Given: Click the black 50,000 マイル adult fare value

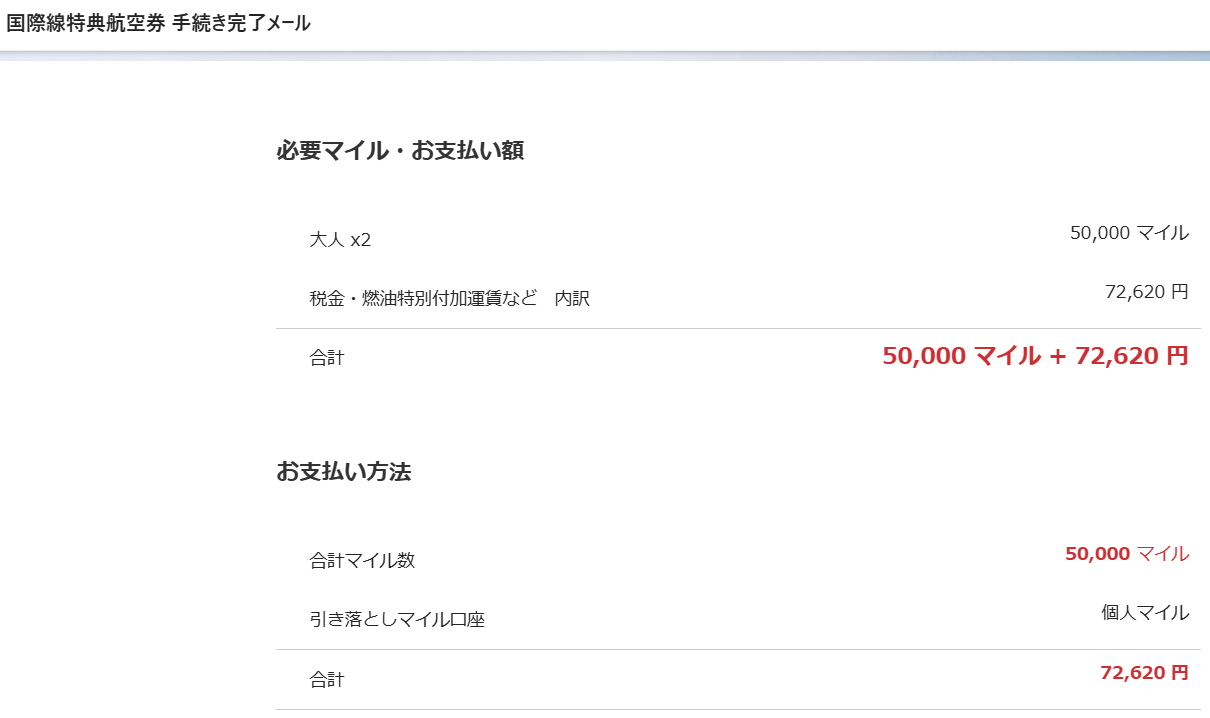Looking at the screenshot, I should [1129, 233].
